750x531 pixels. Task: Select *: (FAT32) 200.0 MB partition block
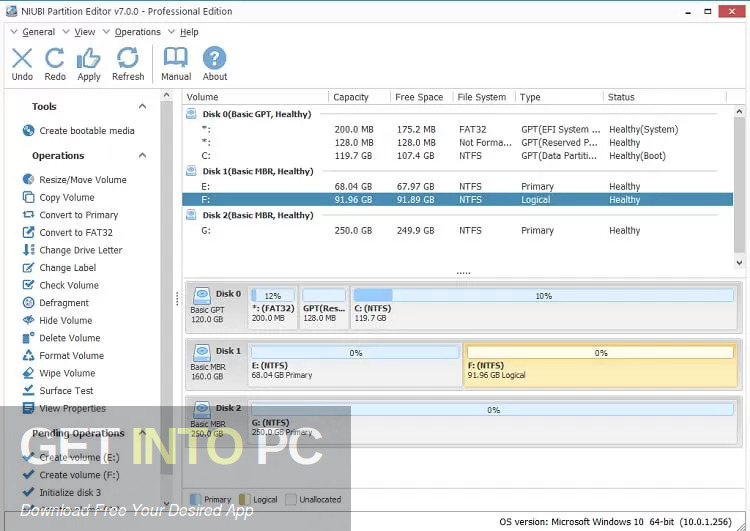pyautogui.click(x=273, y=307)
